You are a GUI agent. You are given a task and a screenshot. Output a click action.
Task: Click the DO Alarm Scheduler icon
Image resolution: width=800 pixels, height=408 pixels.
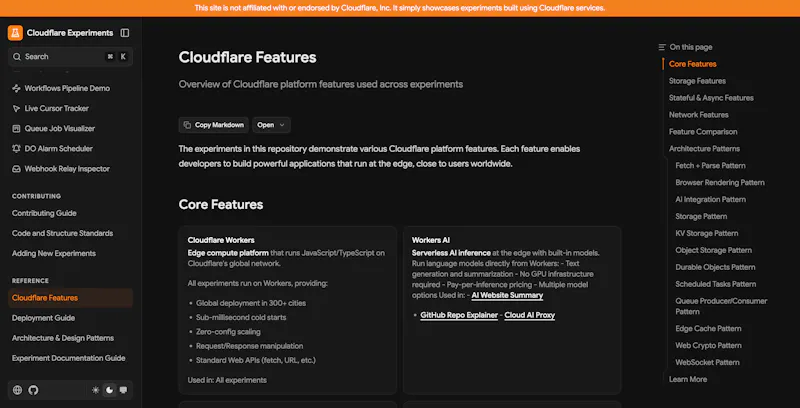16,149
